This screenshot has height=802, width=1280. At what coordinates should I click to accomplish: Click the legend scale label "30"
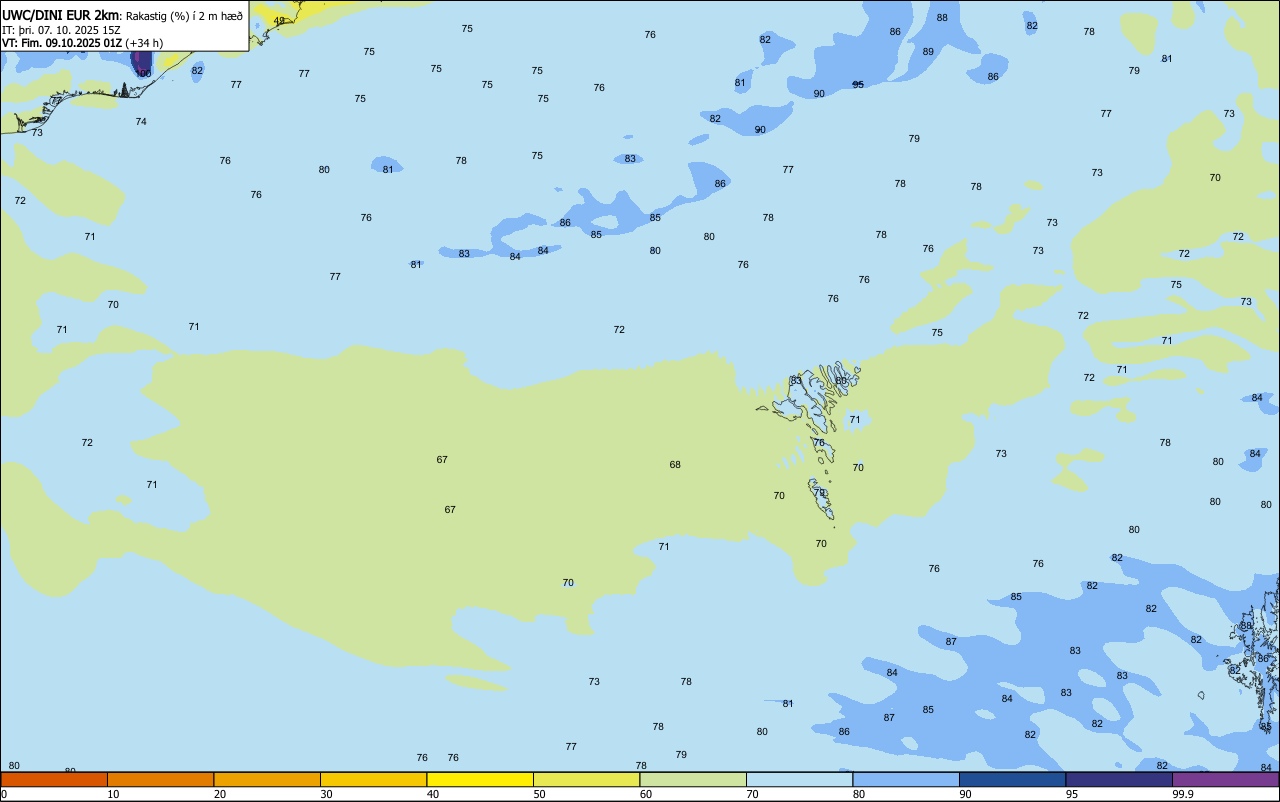[x=326, y=794]
